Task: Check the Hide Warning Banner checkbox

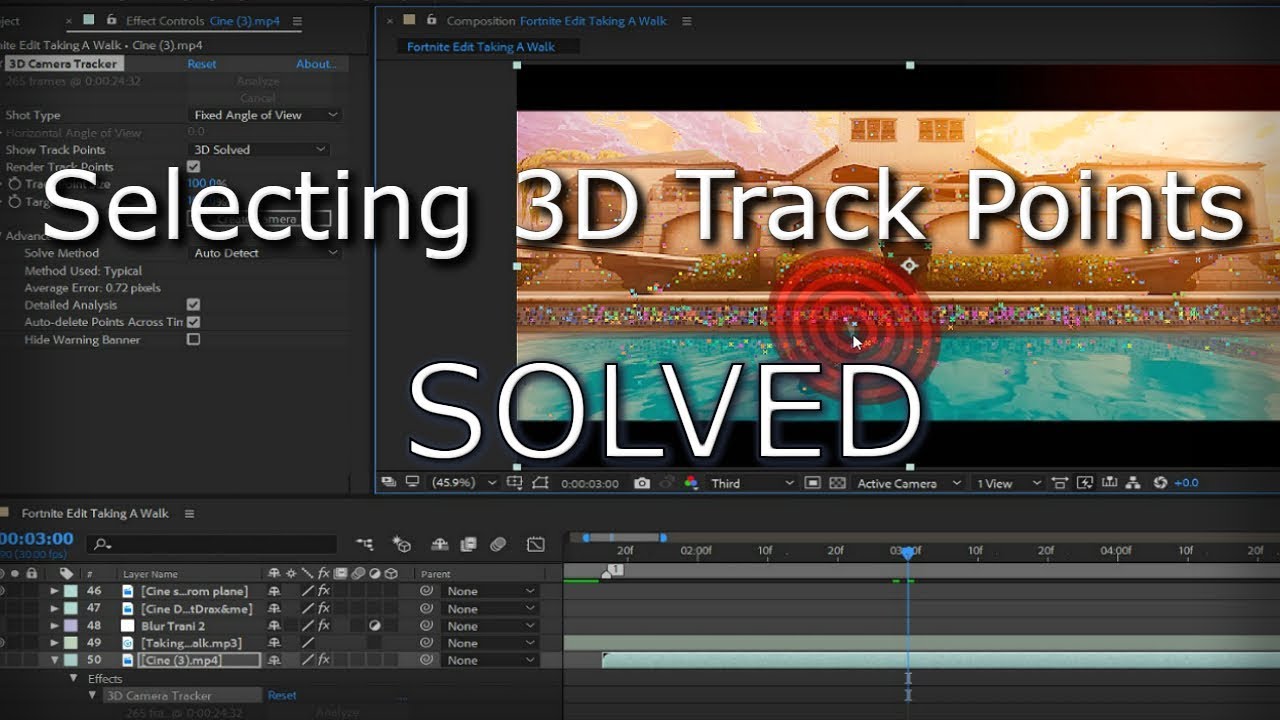Action: [193, 340]
